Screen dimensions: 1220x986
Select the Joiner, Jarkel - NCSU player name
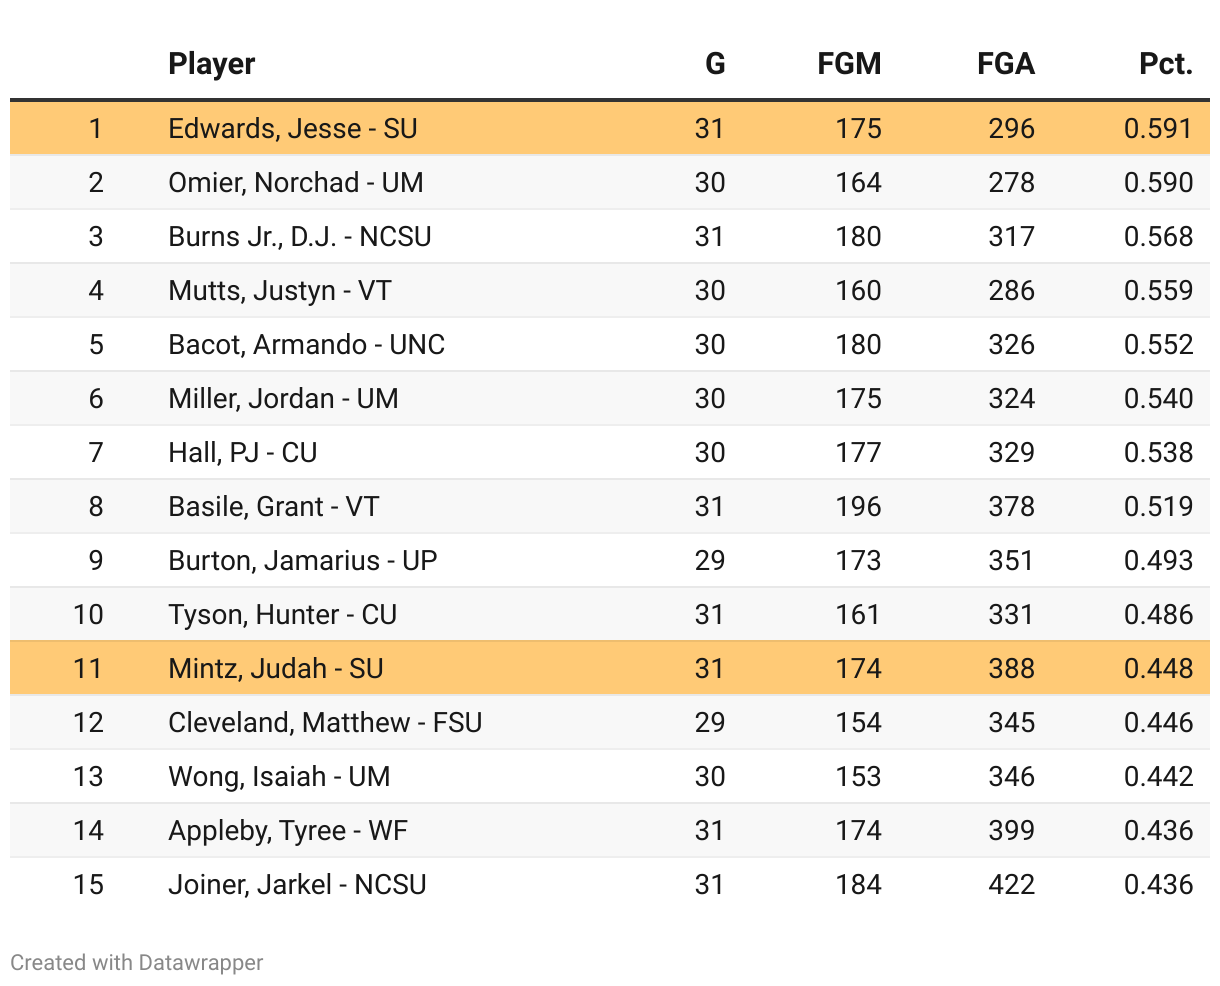(x=298, y=884)
